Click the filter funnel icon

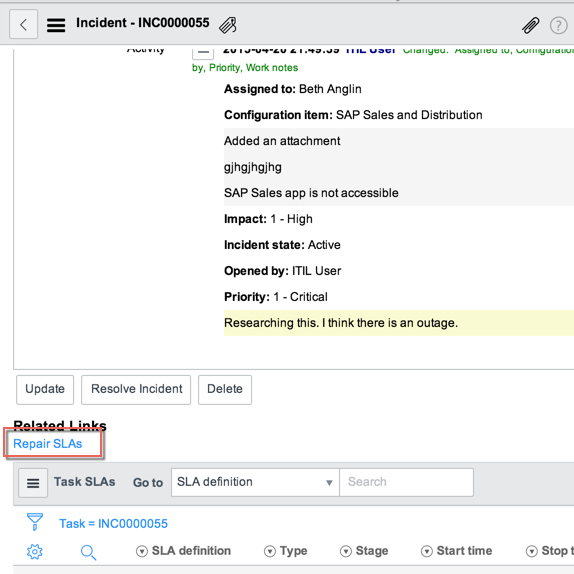pyautogui.click(x=35, y=522)
